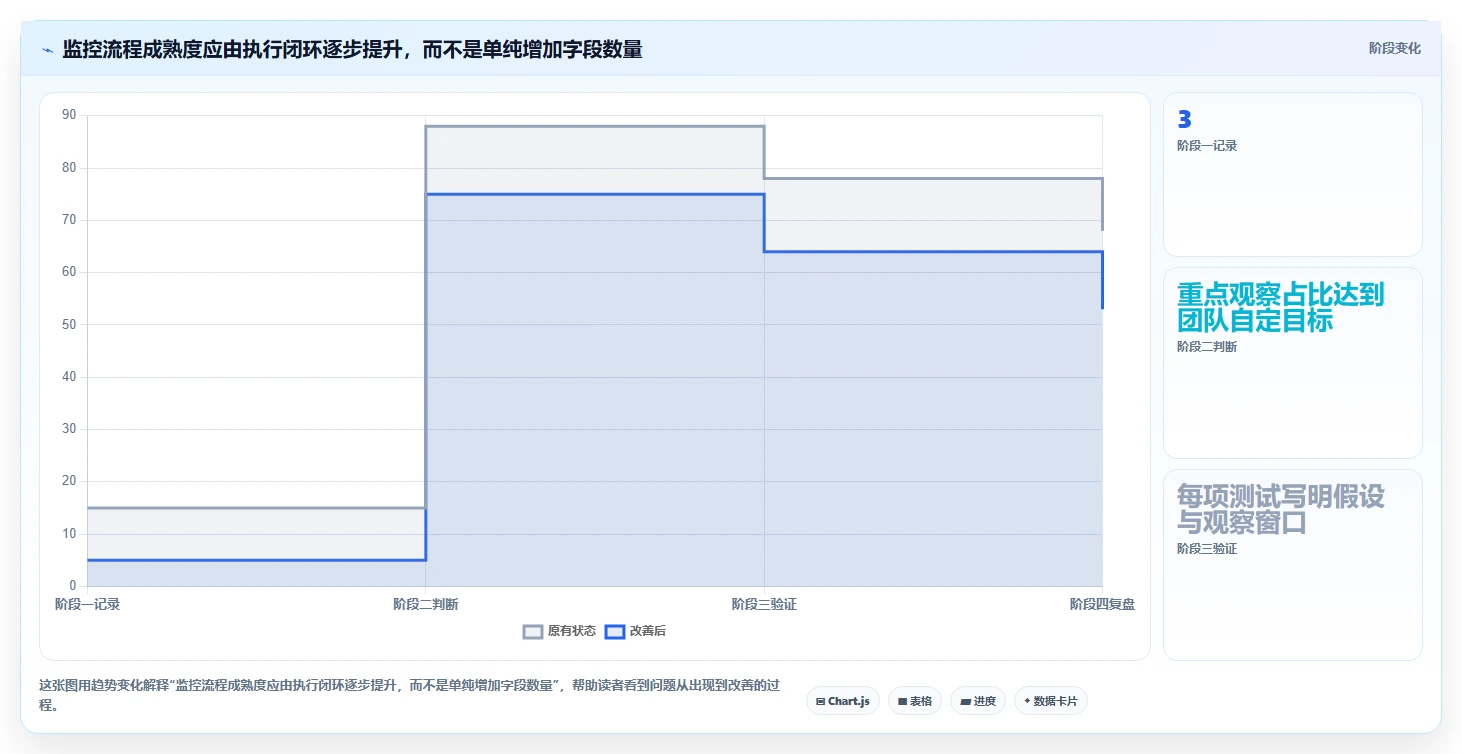This screenshot has height=754, width=1462.
Task: Toggle the 原有状态 legend item
Action: tap(560, 631)
